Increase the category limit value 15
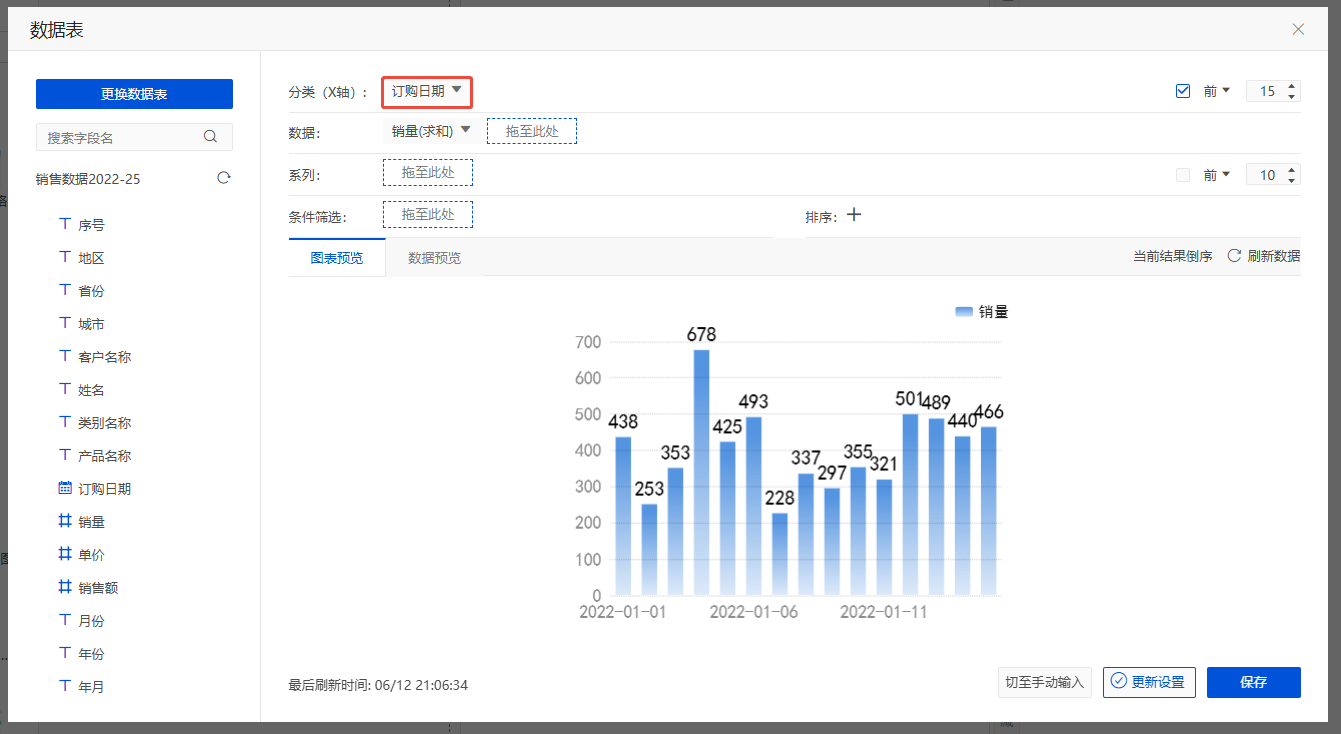 pos(1292,86)
